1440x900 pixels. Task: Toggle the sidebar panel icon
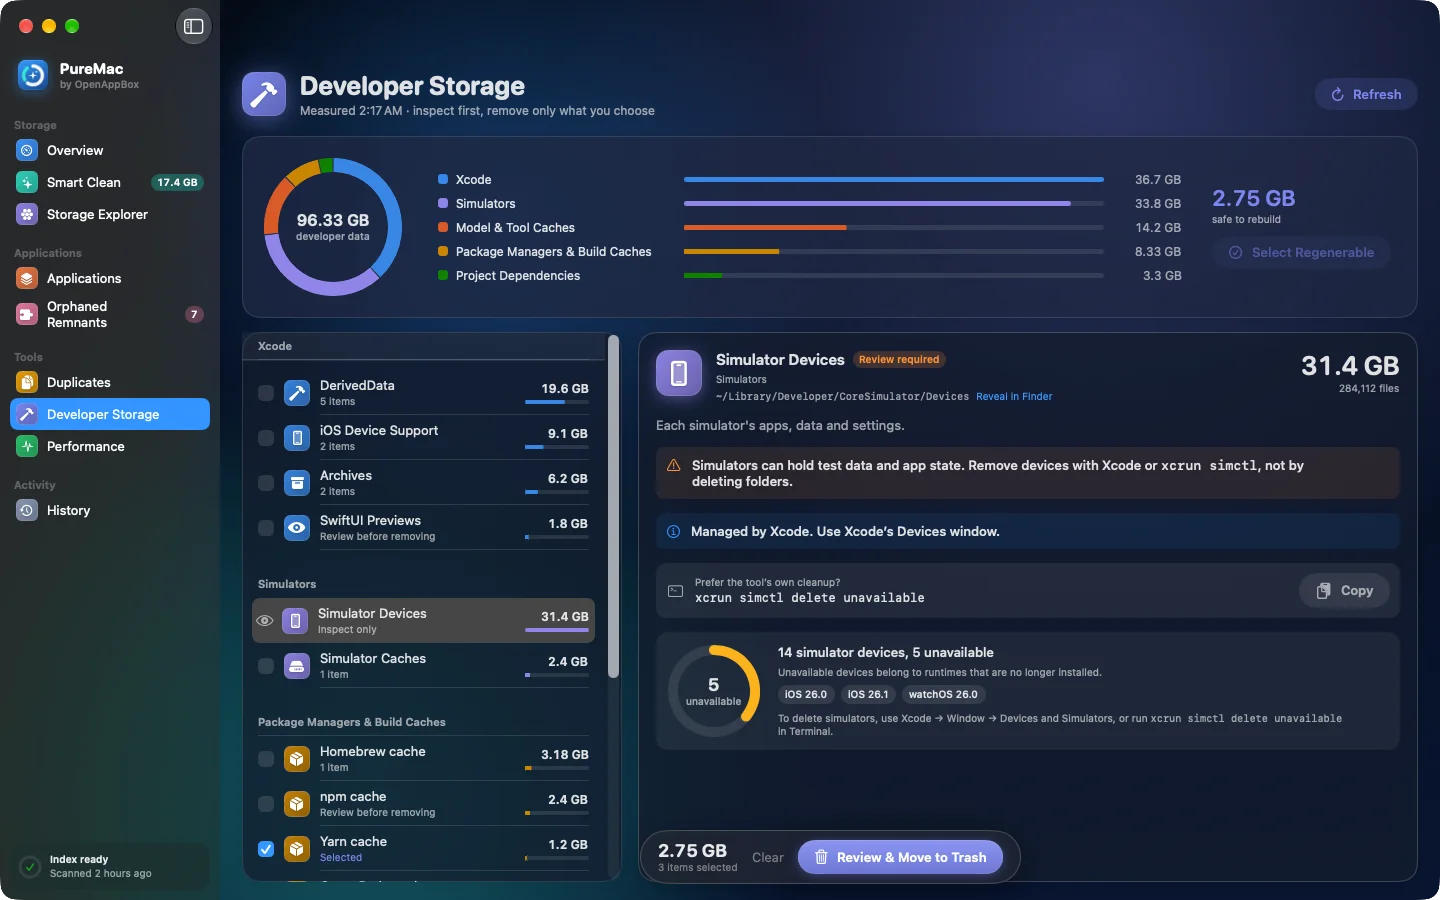coord(194,26)
